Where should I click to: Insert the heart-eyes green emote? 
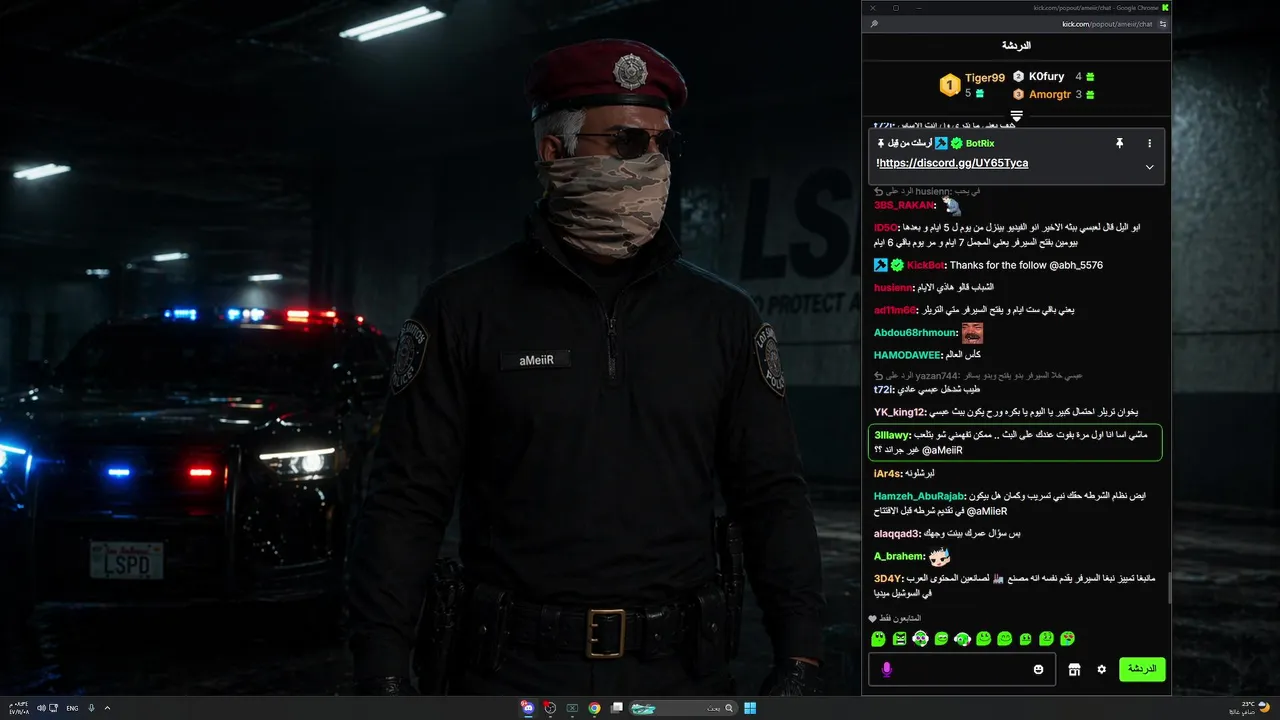coord(1067,638)
